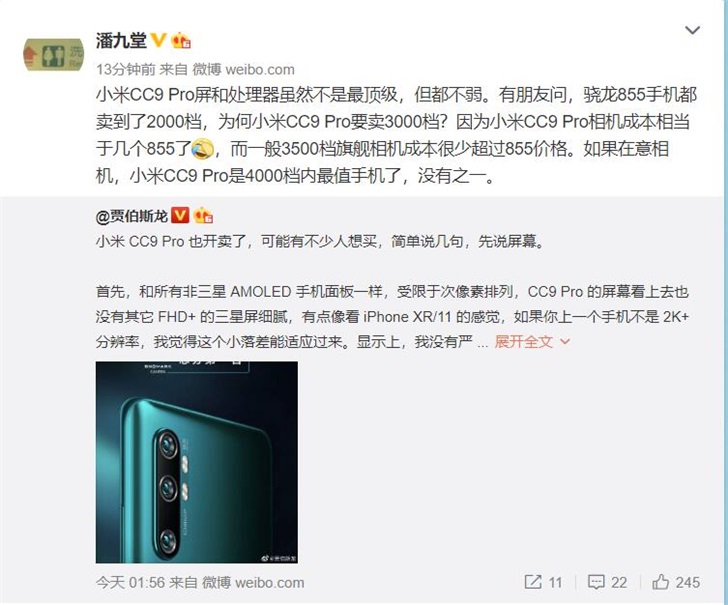Screen dimensions: 728x605
Task: Click the arrow next to 展开全文
Action: (x=565, y=342)
